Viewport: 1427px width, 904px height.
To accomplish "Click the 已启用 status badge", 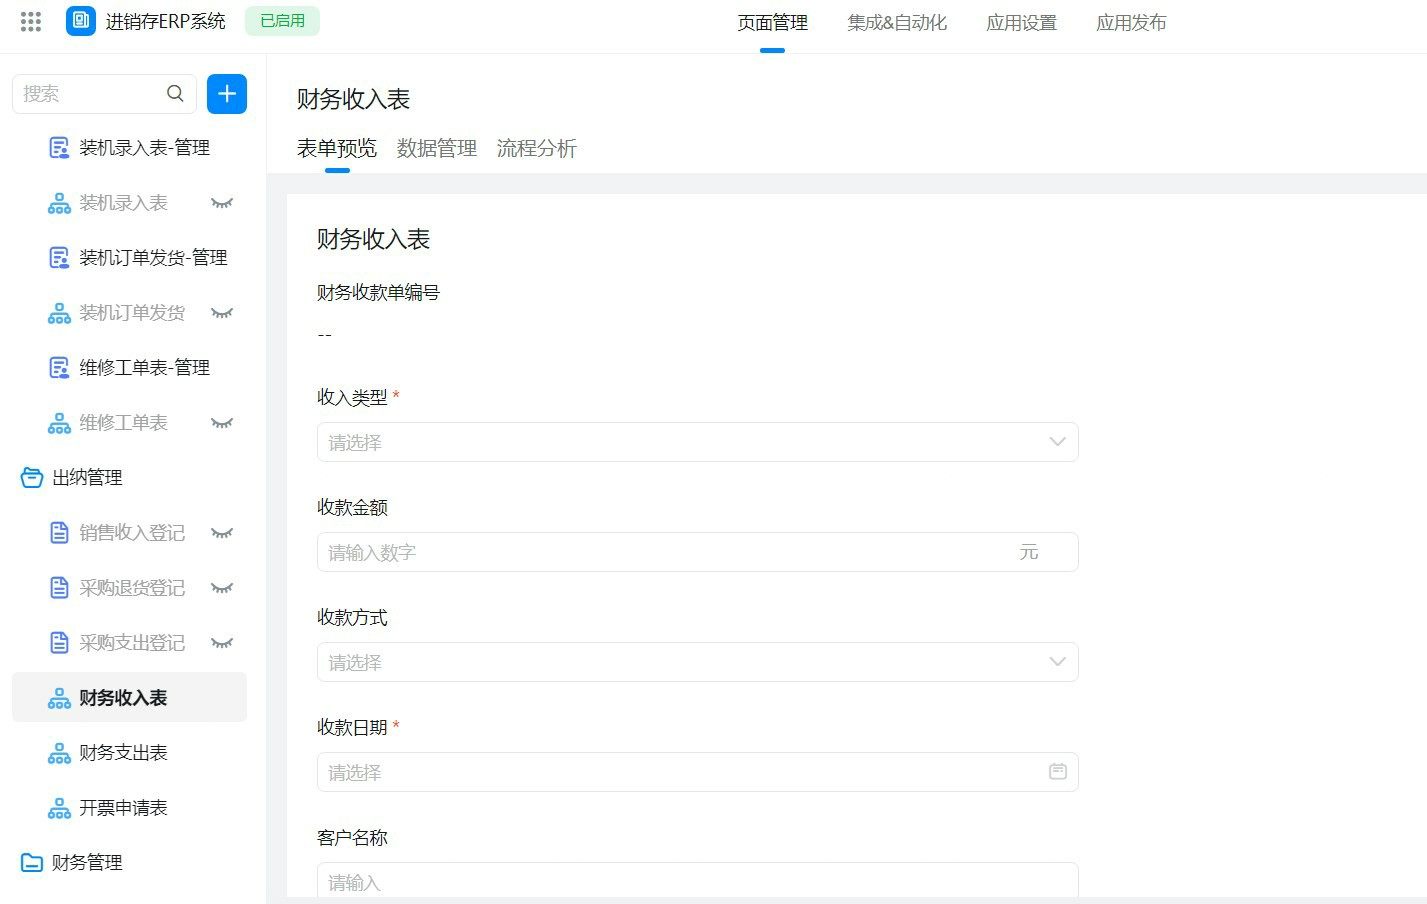I will [x=282, y=21].
